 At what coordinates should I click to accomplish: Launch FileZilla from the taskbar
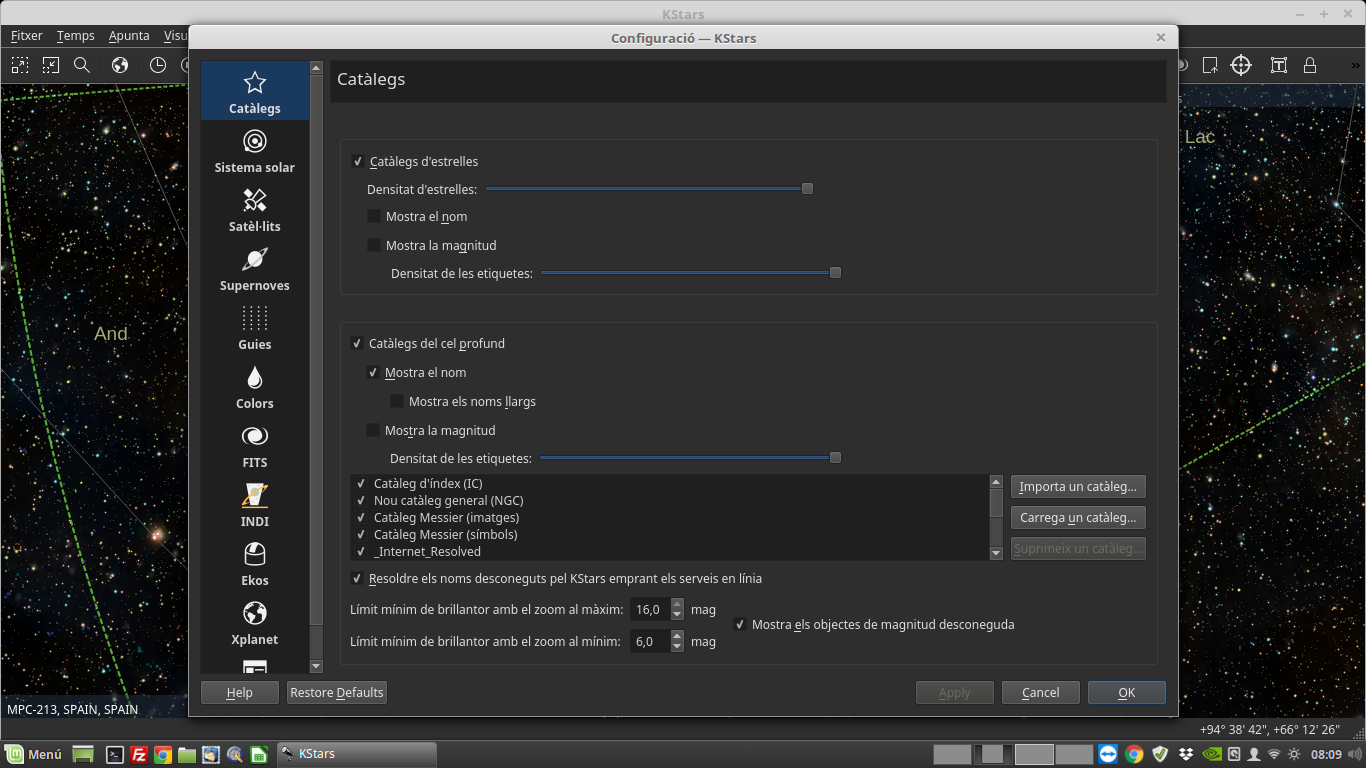coord(140,755)
